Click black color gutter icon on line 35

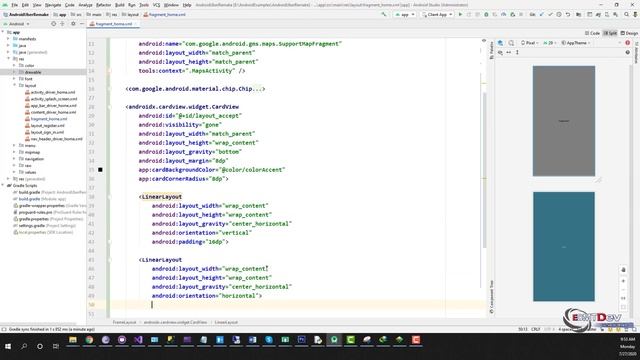[100, 170]
